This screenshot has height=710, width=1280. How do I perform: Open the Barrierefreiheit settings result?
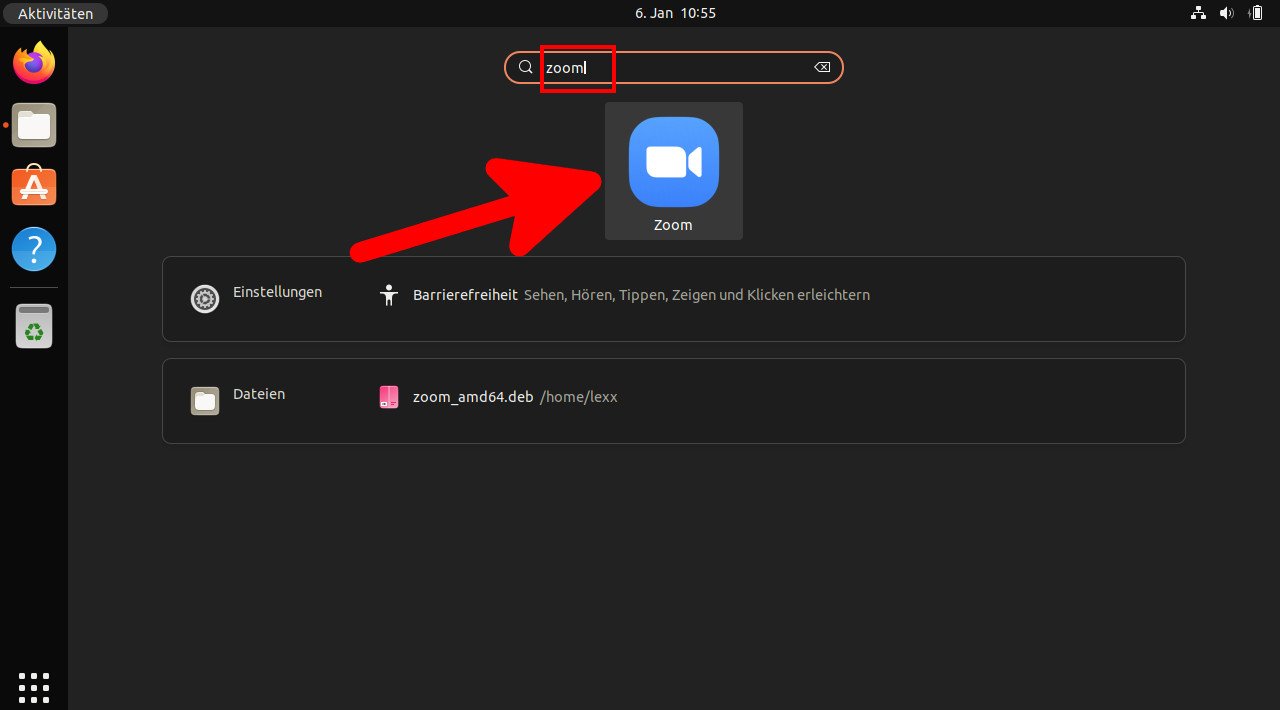(465, 295)
